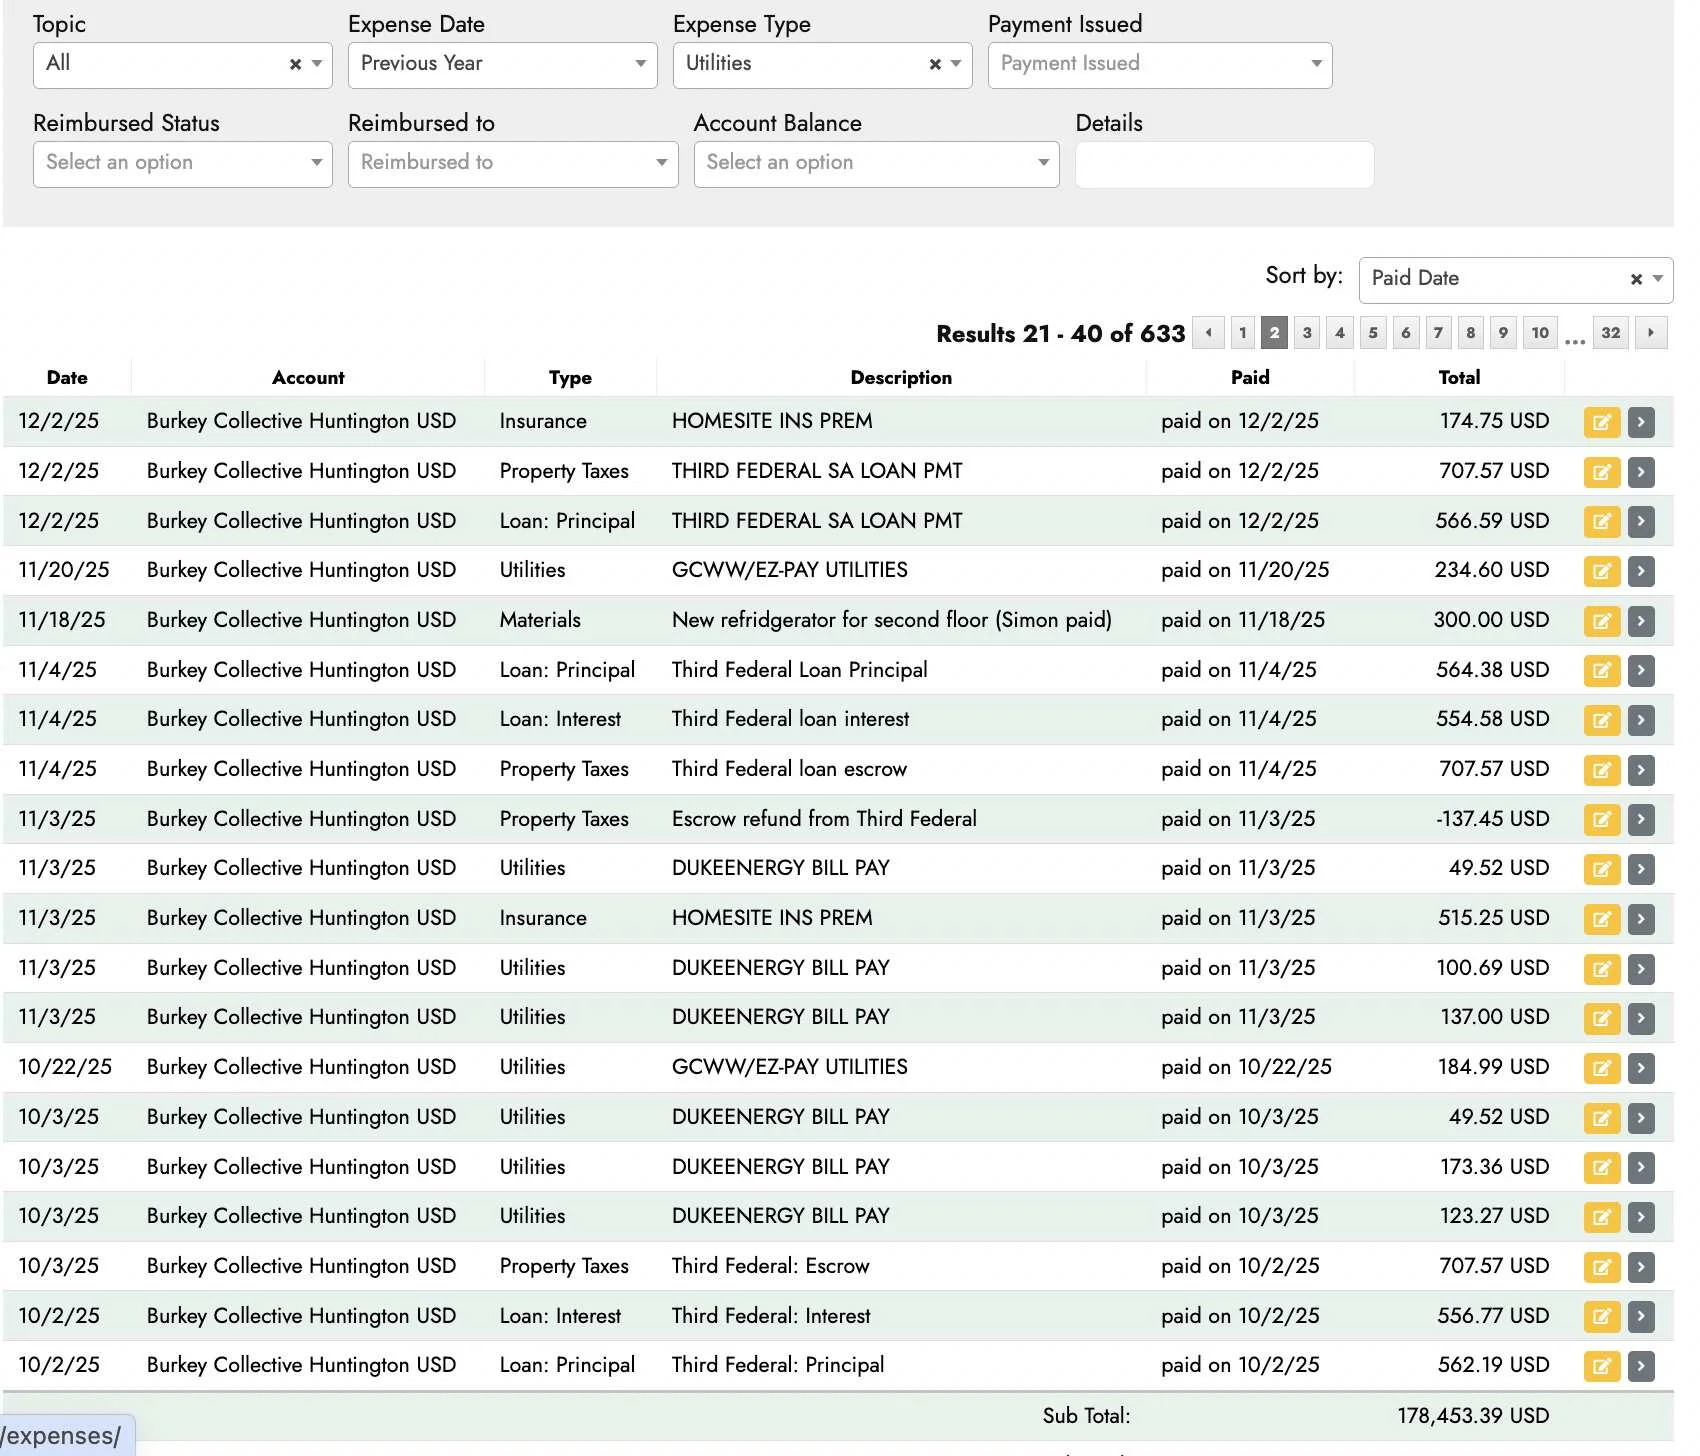Open details arrow for Escrow refund row
The image size is (1700, 1456).
[x=1641, y=820]
